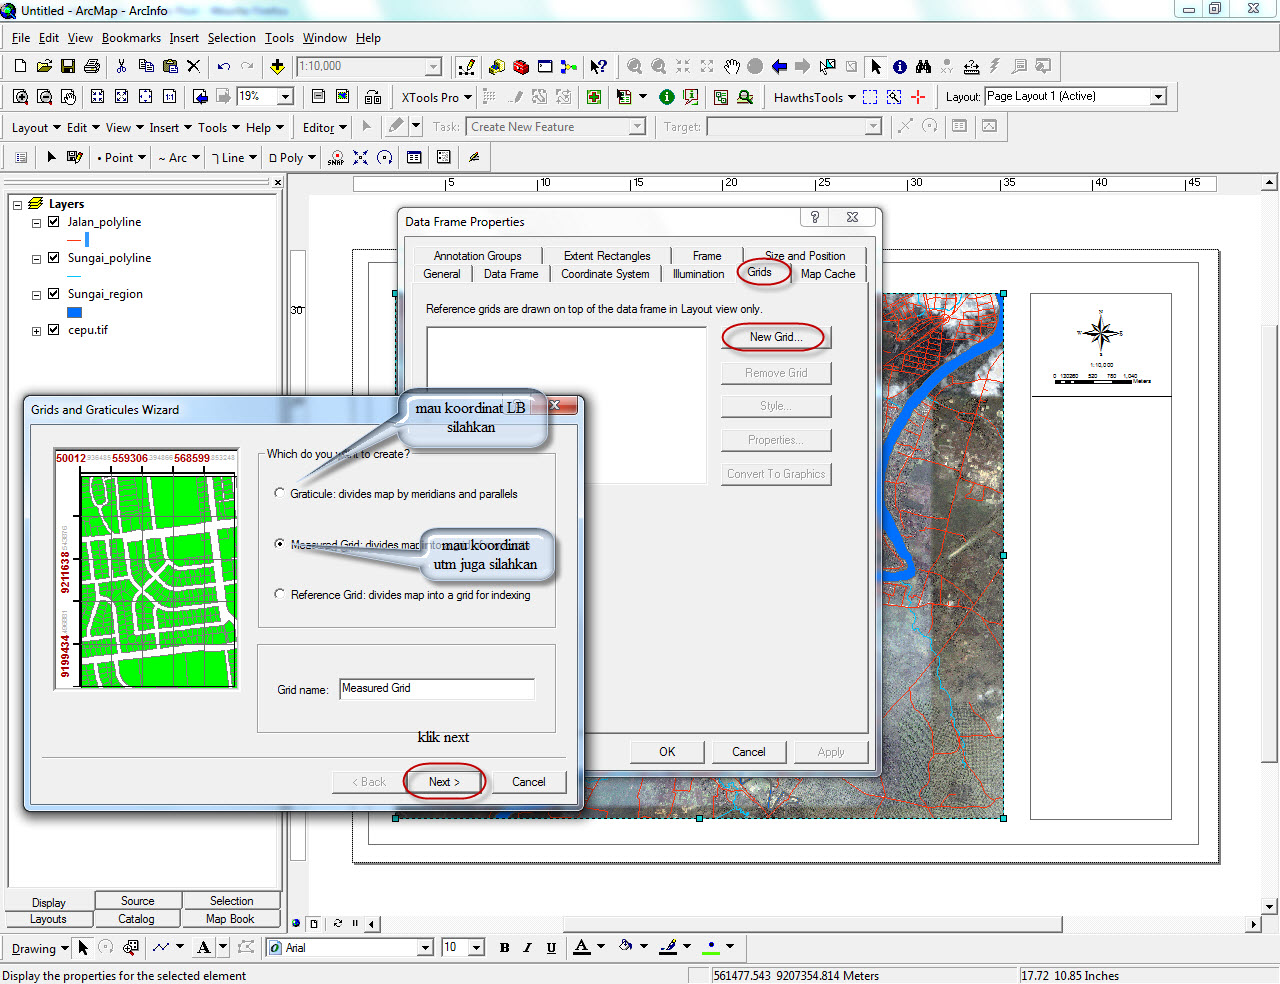The height and width of the screenshot is (984, 1280).
Task: Expand the cepu.tif layer entry
Action: [35, 330]
